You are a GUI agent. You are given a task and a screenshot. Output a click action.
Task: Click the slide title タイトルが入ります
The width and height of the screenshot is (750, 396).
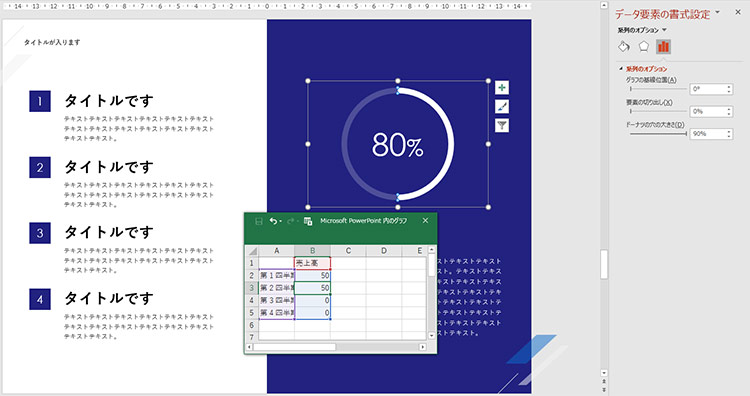pos(52,43)
